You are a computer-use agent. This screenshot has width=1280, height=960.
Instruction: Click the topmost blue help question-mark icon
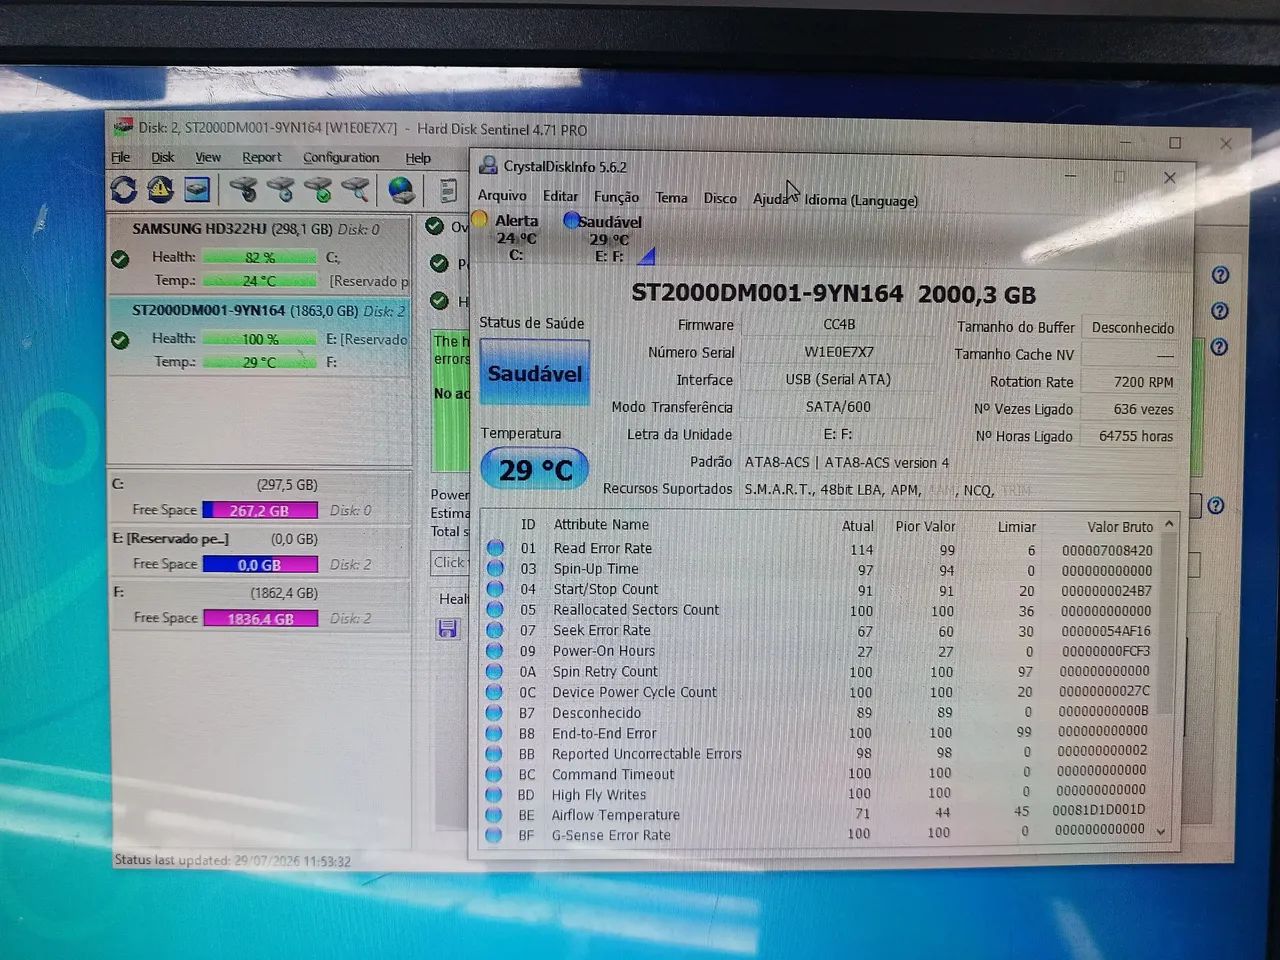coord(1220,275)
